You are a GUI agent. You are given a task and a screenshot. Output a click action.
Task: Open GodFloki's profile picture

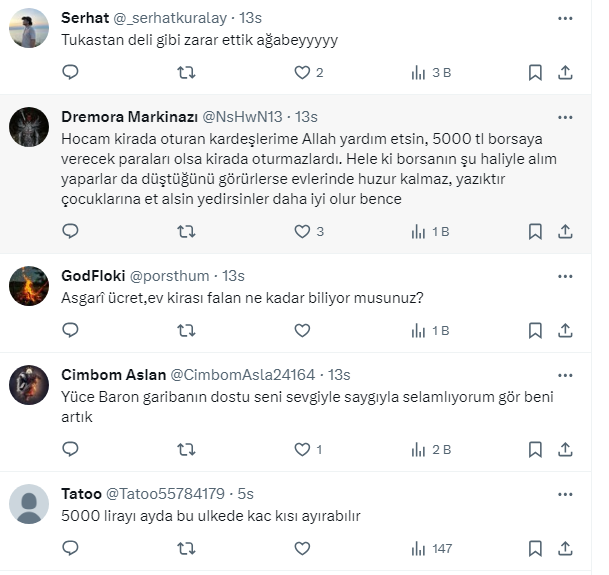[29, 286]
